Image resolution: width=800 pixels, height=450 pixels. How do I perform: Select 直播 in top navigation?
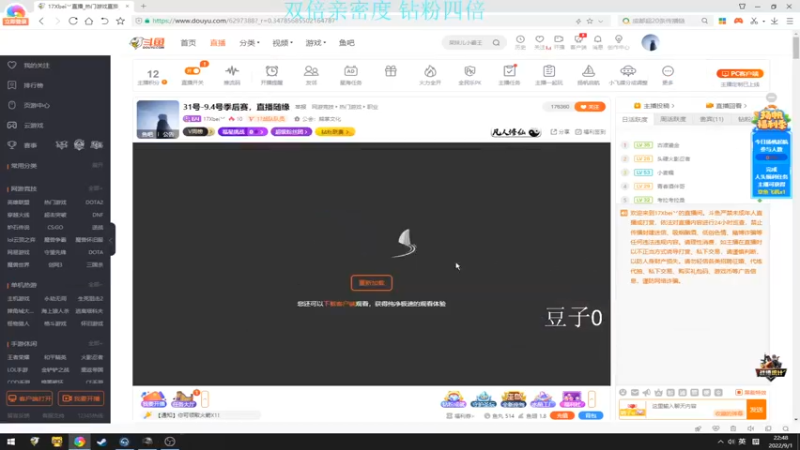tap(218, 43)
